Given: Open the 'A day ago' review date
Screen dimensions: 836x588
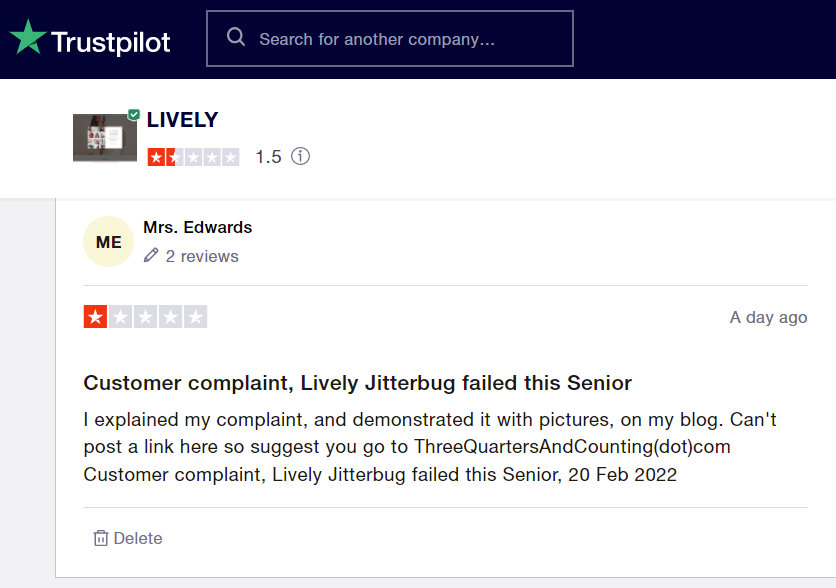Looking at the screenshot, I should (768, 317).
